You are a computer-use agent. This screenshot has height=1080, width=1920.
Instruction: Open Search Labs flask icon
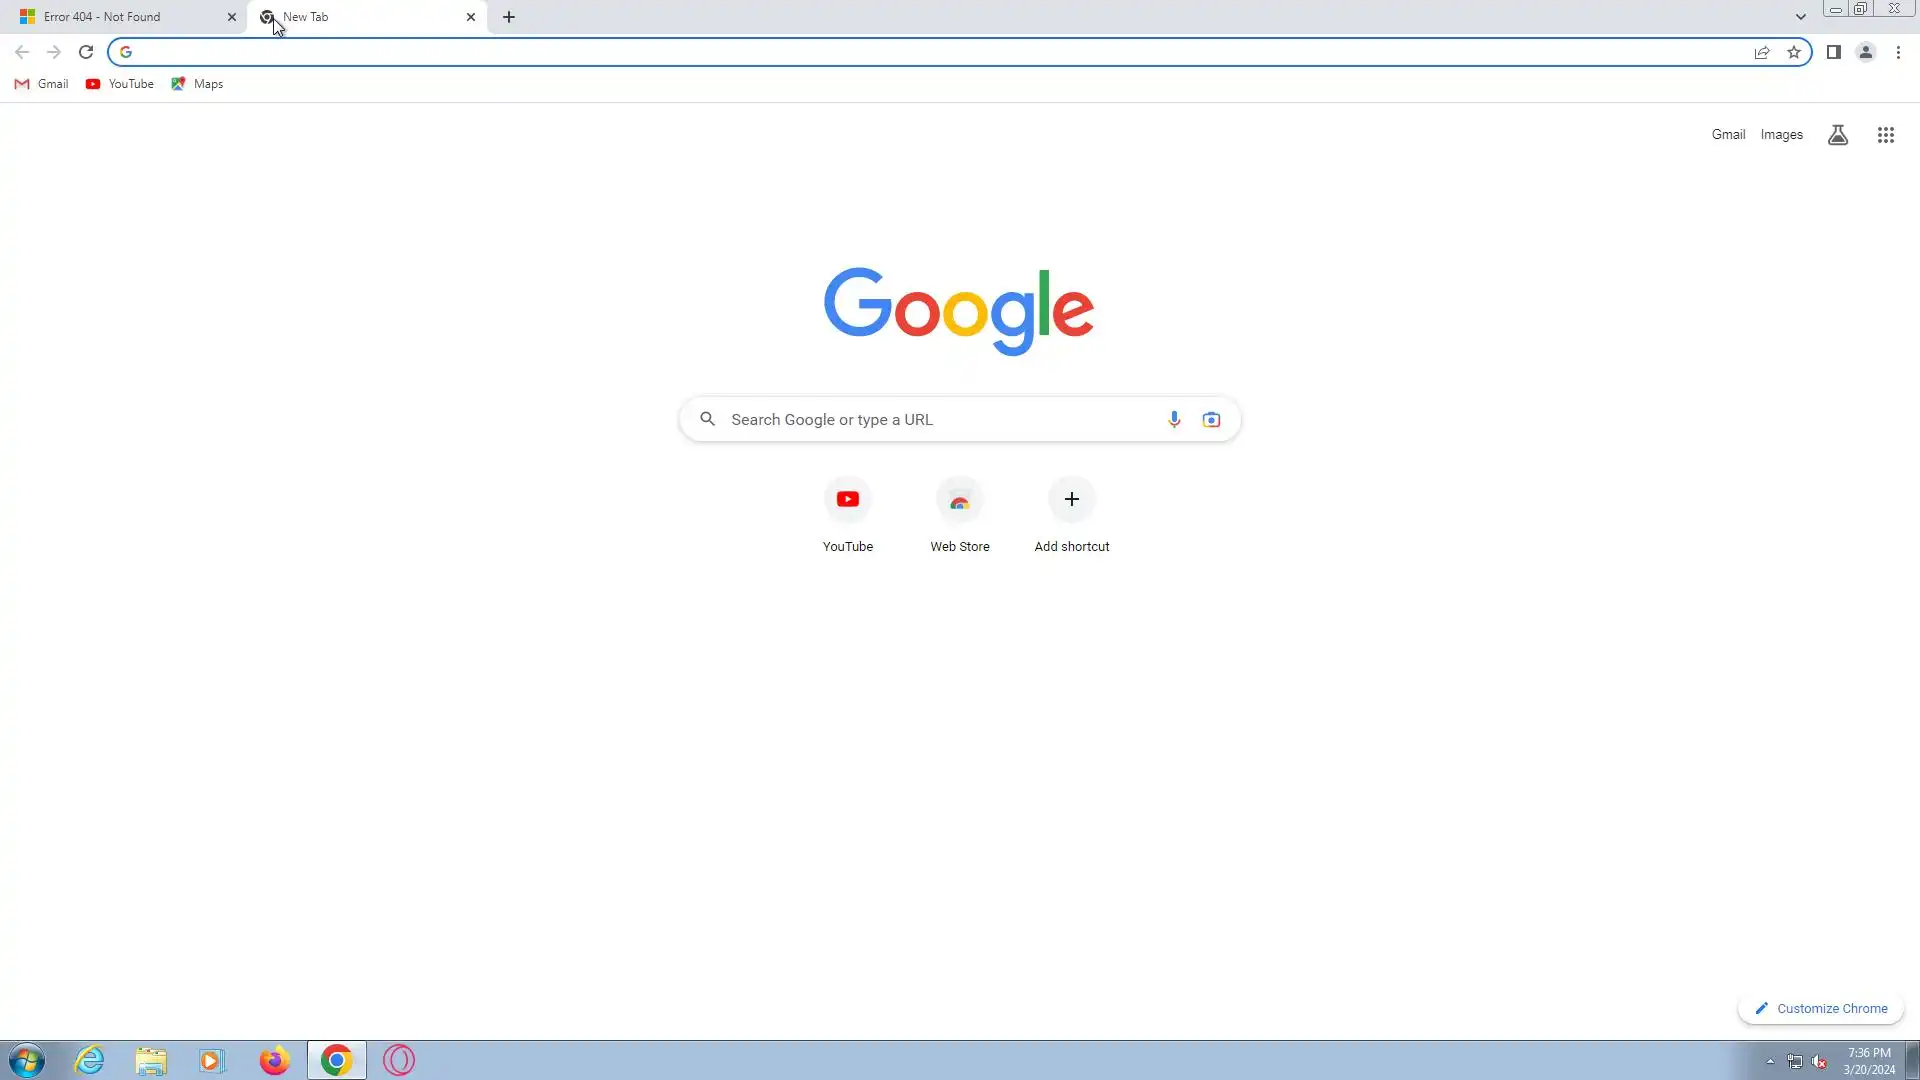pyautogui.click(x=1837, y=135)
